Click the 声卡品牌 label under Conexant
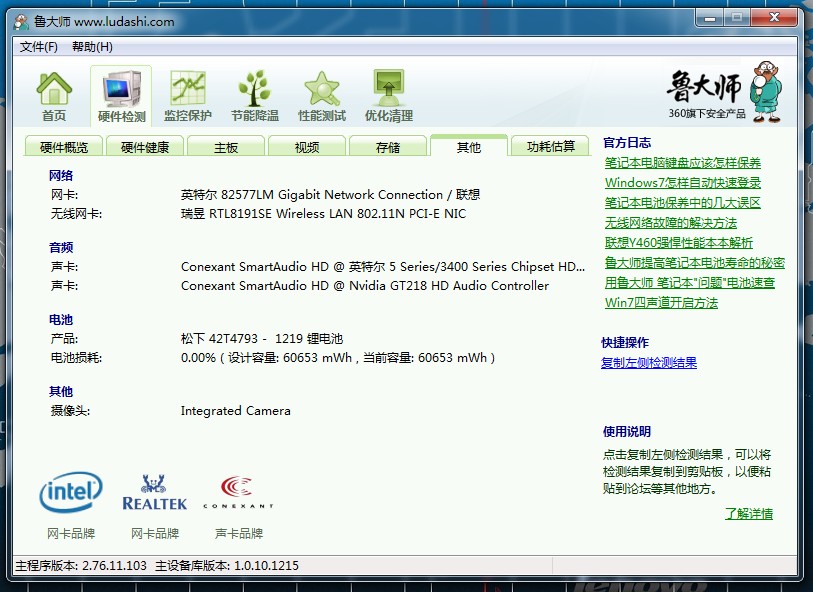The image size is (813, 592). [x=239, y=533]
